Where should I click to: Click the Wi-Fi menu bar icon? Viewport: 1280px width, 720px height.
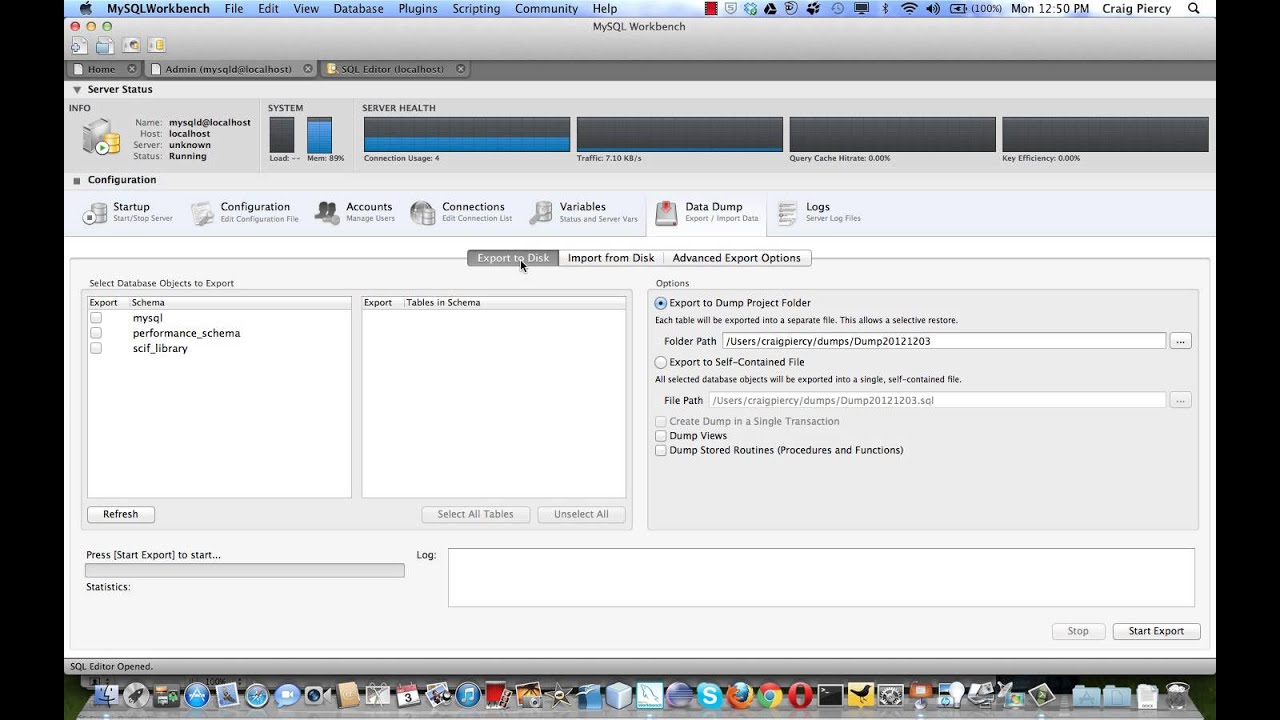pos(909,8)
